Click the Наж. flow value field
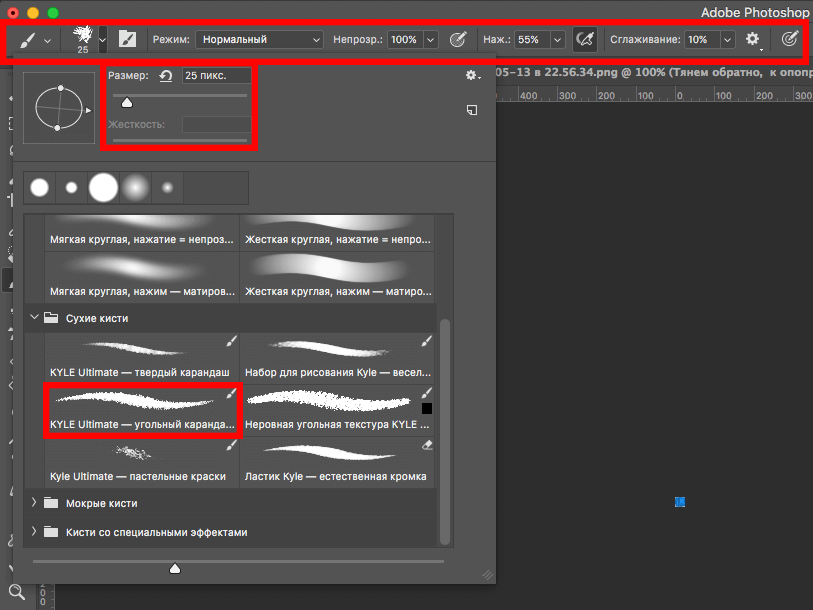 click(x=532, y=39)
